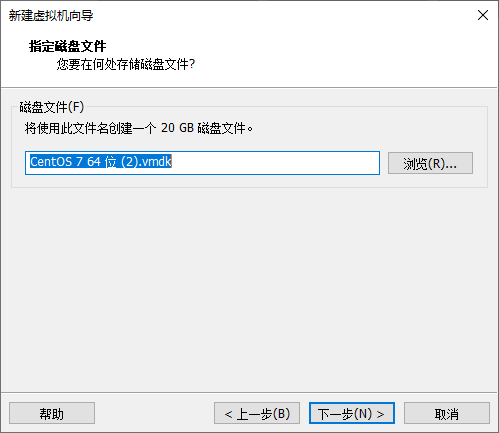Proceed with 下一步(N) button
The image size is (499, 433).
coord(352,413)
